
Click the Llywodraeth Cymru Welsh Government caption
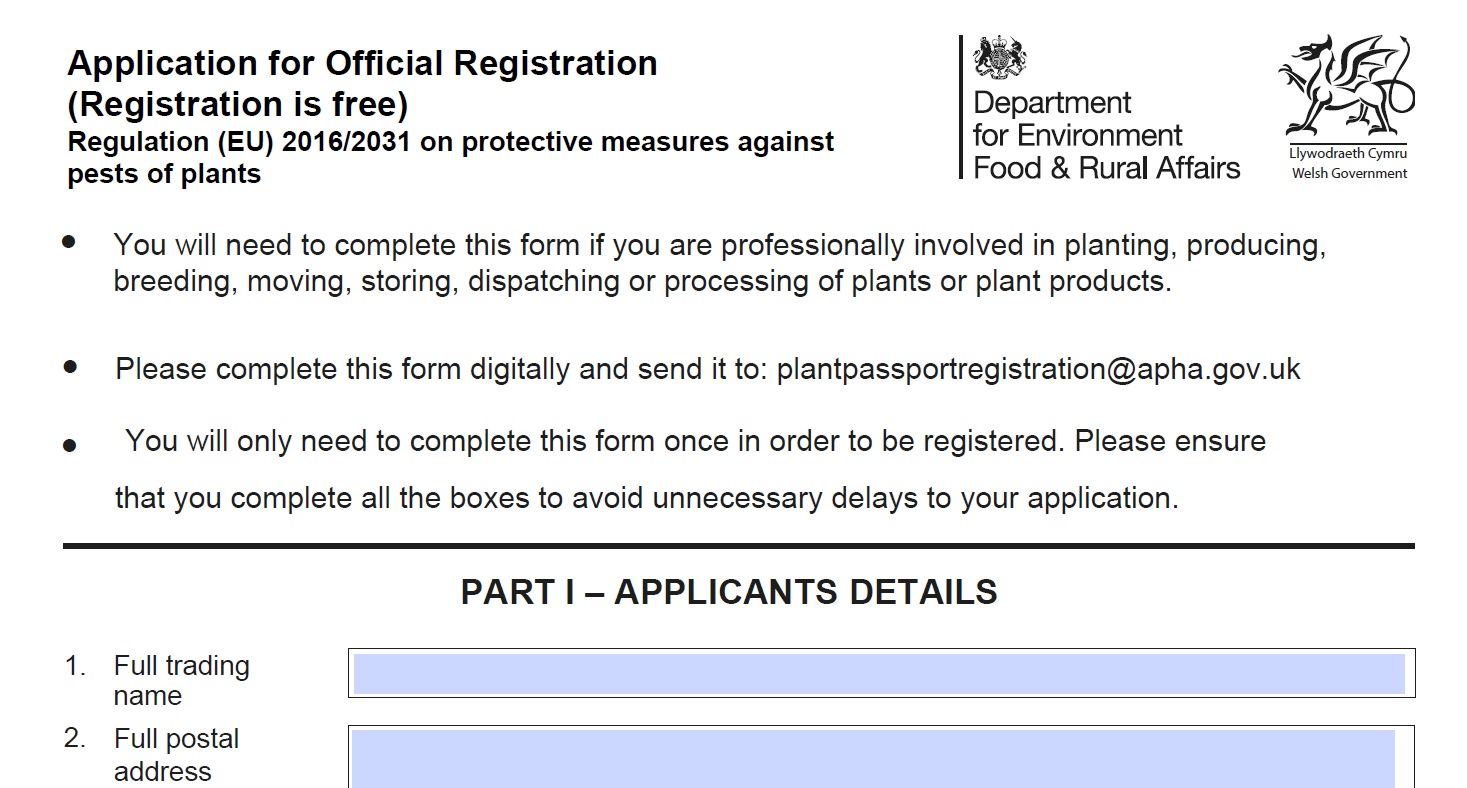point(1348,165)
